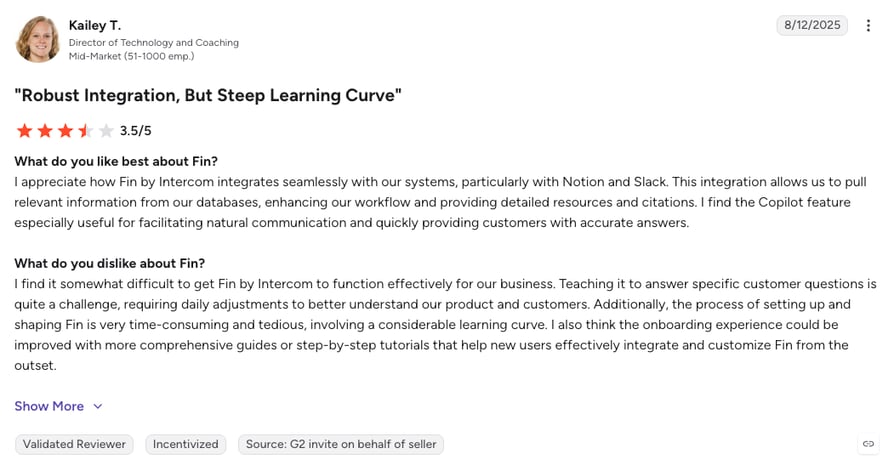Open the three-dot review options menu
894x471 pixels.
pyautogui.click(x=868, y=25)
